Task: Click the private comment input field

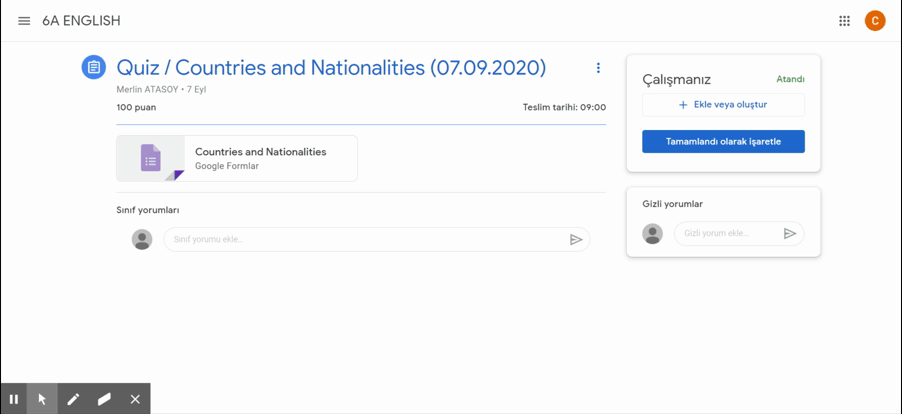Action: [727, 234]
